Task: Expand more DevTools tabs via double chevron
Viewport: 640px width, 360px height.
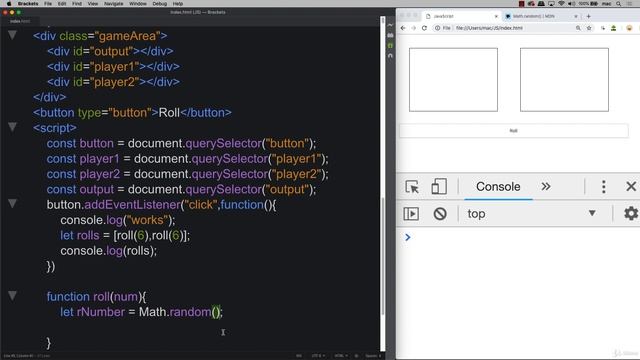Action: point(546,187)
